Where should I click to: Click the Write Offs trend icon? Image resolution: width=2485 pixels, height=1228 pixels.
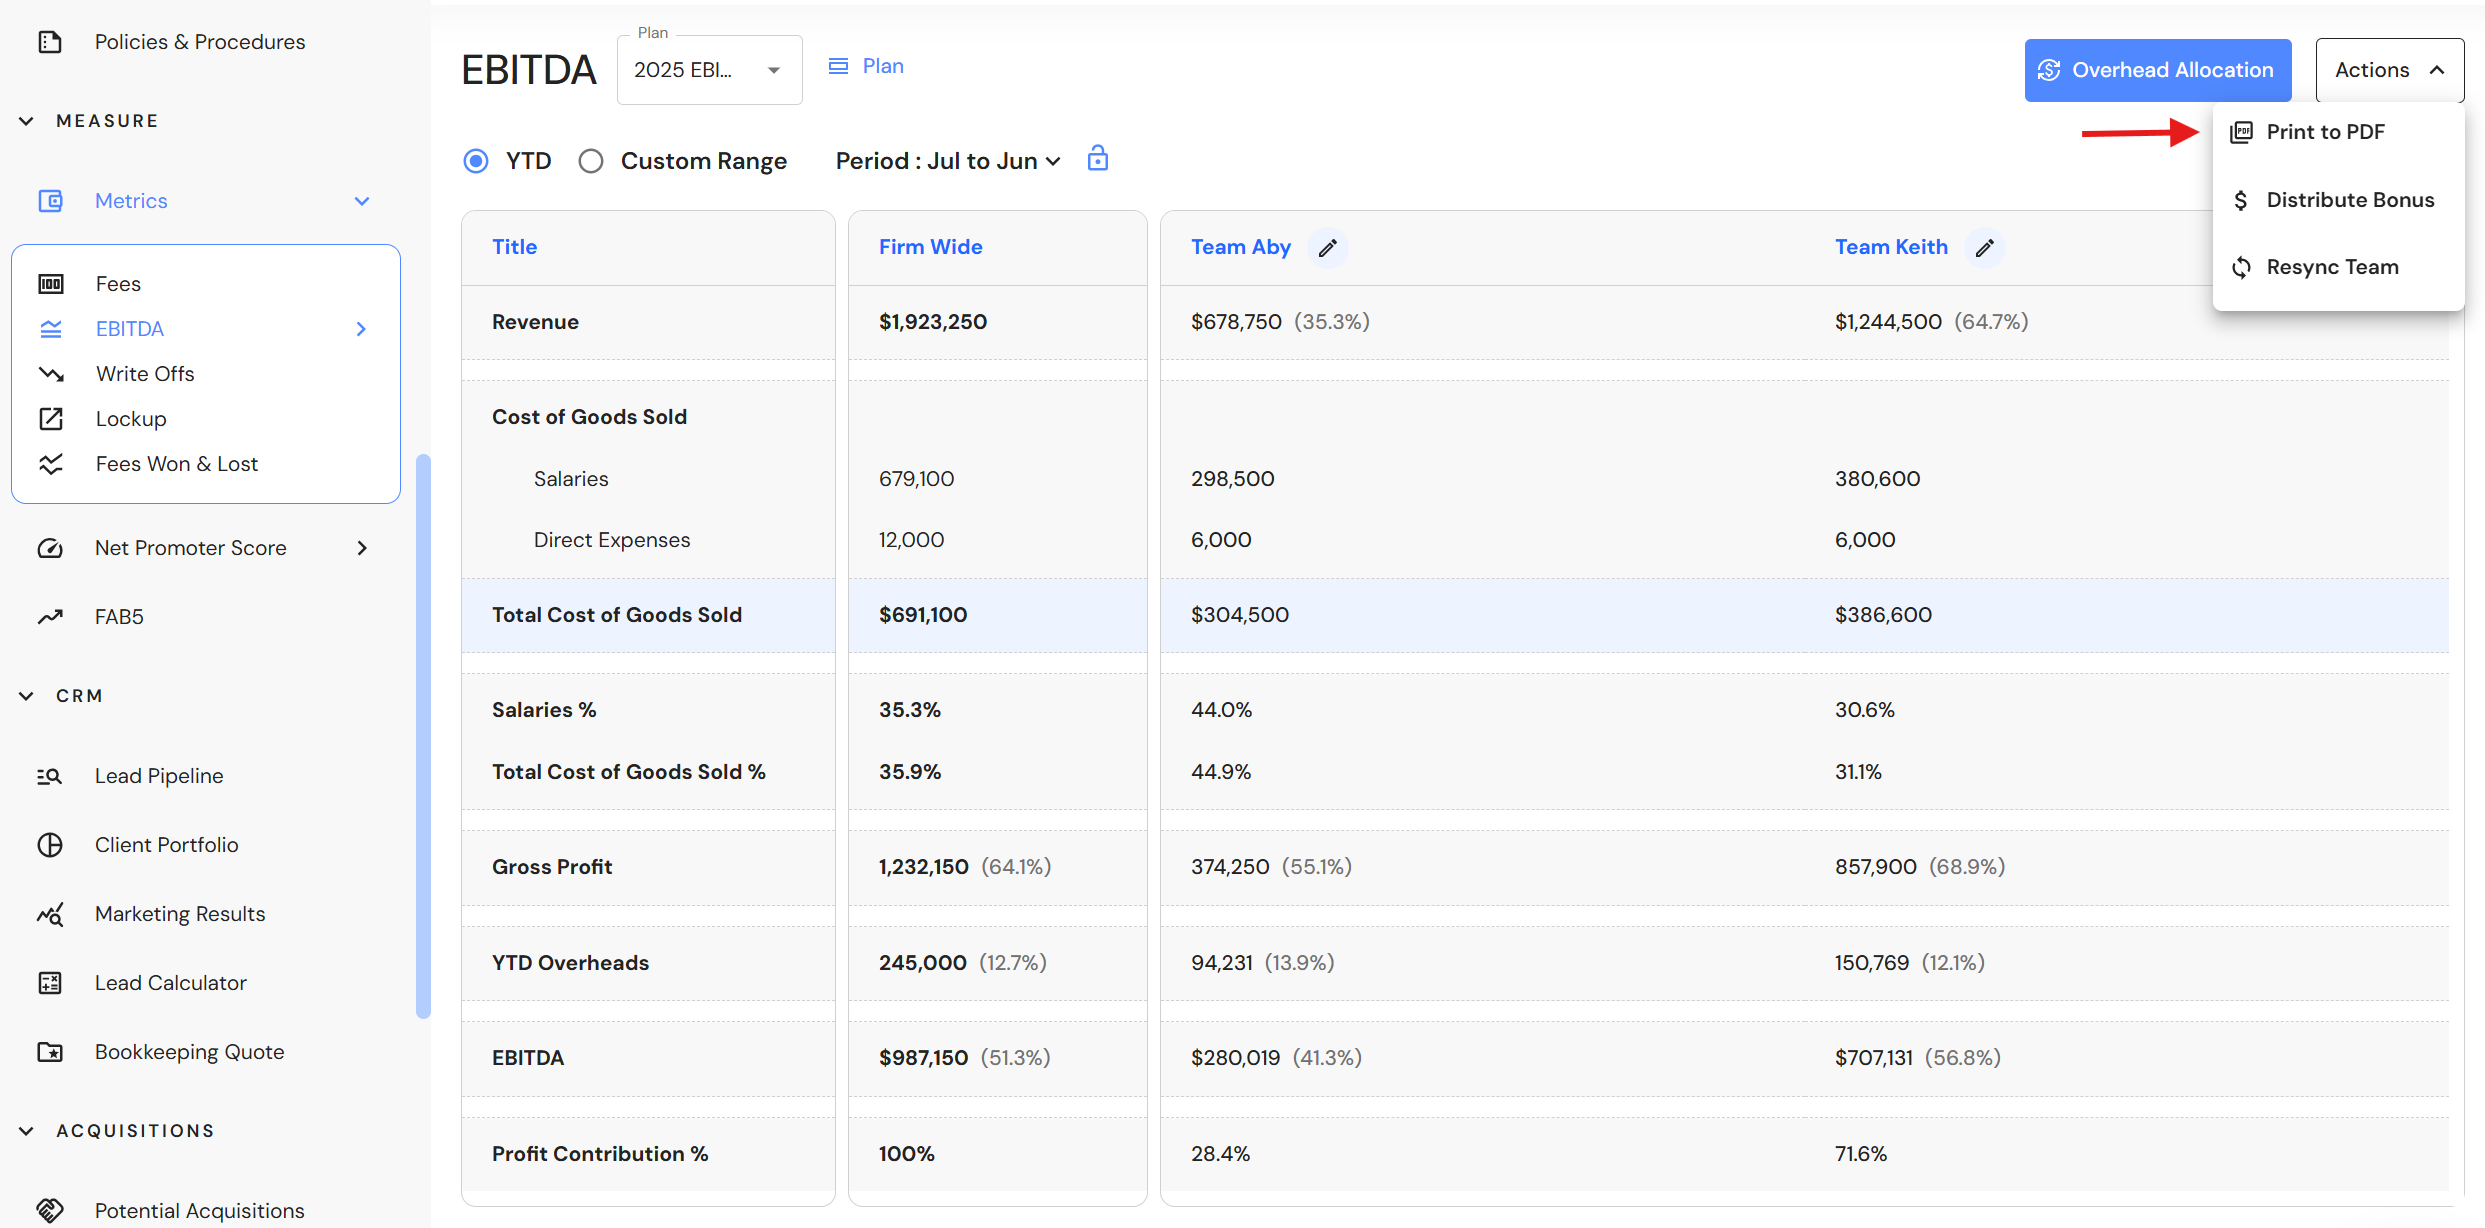(x=51, y=374)
